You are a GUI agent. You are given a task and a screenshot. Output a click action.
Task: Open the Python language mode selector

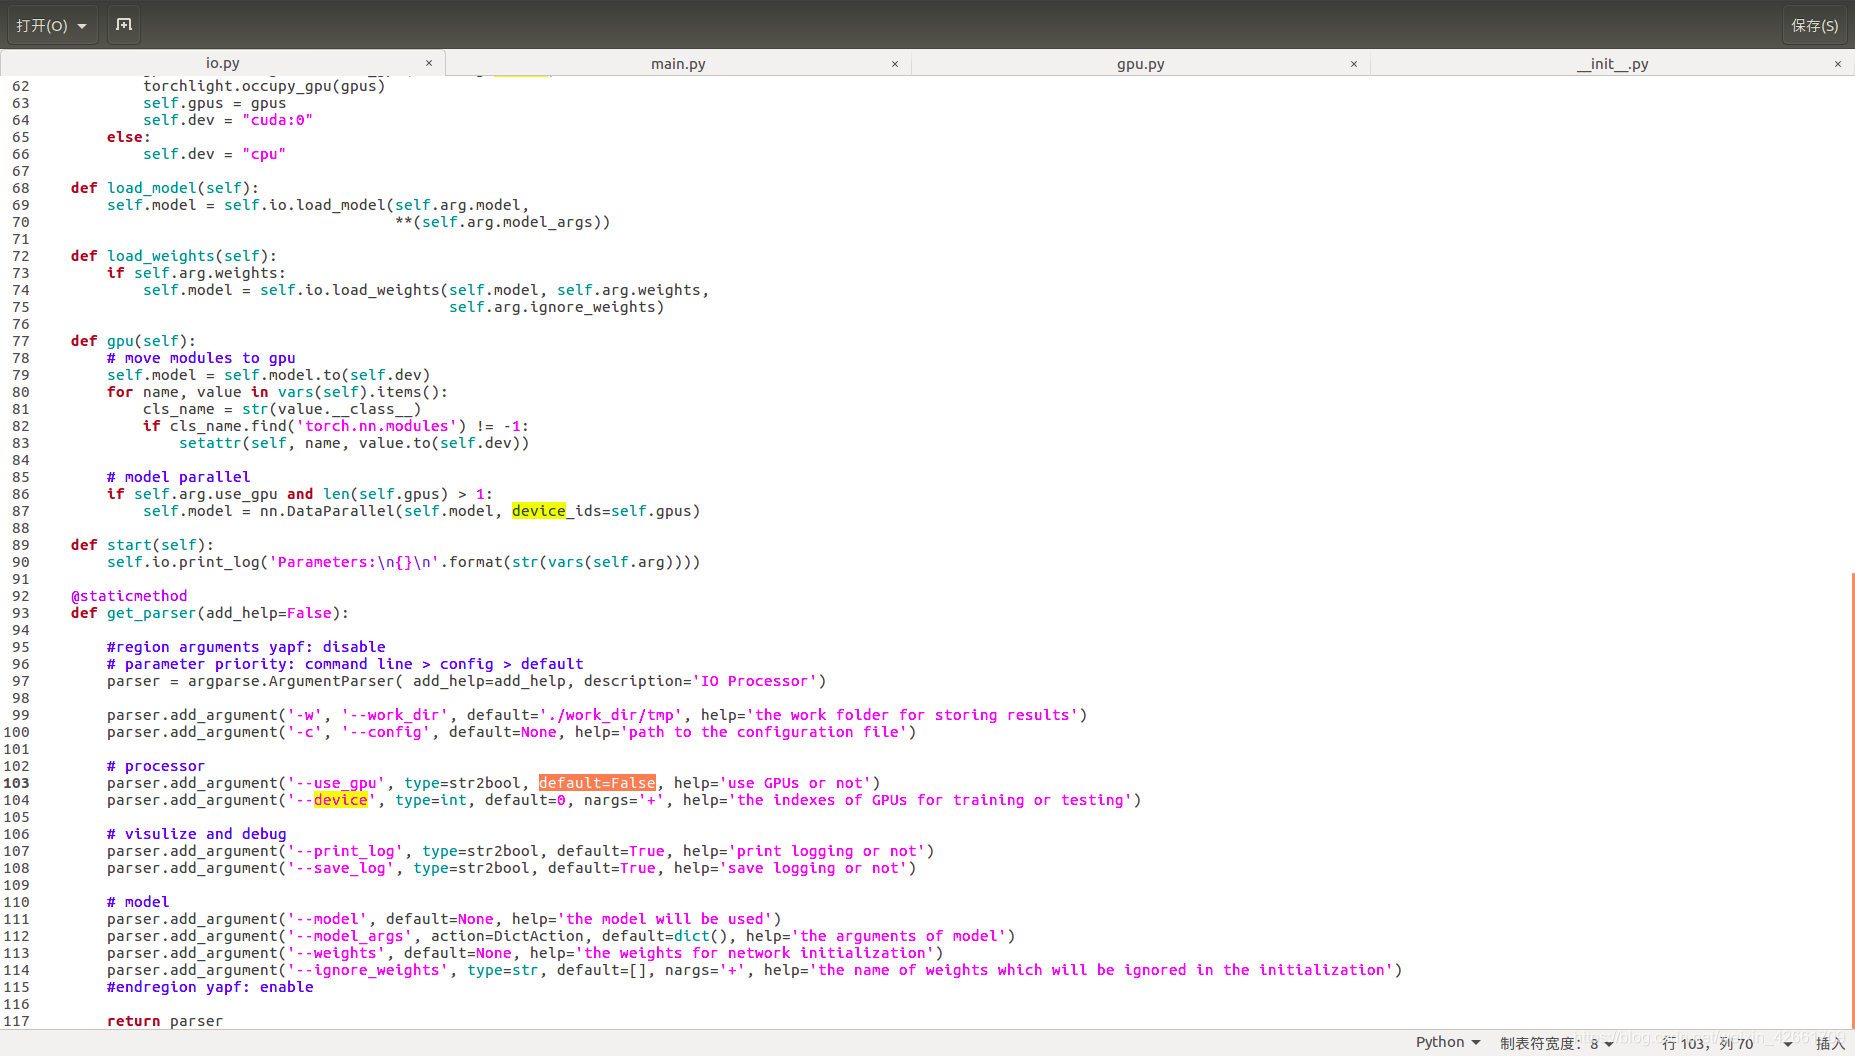(x=1443, y=1041)
